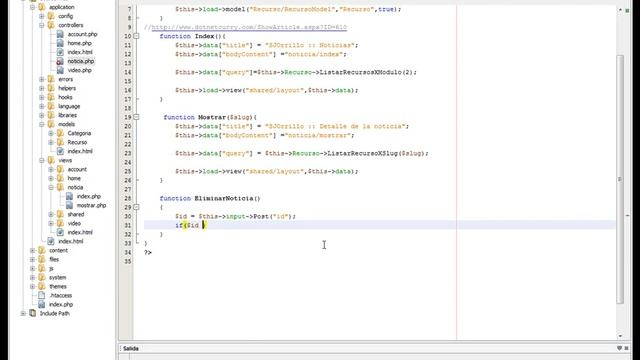Screen dimensions: 640x360
Task: Click the shared folder icon
Action: pos(60,214)
